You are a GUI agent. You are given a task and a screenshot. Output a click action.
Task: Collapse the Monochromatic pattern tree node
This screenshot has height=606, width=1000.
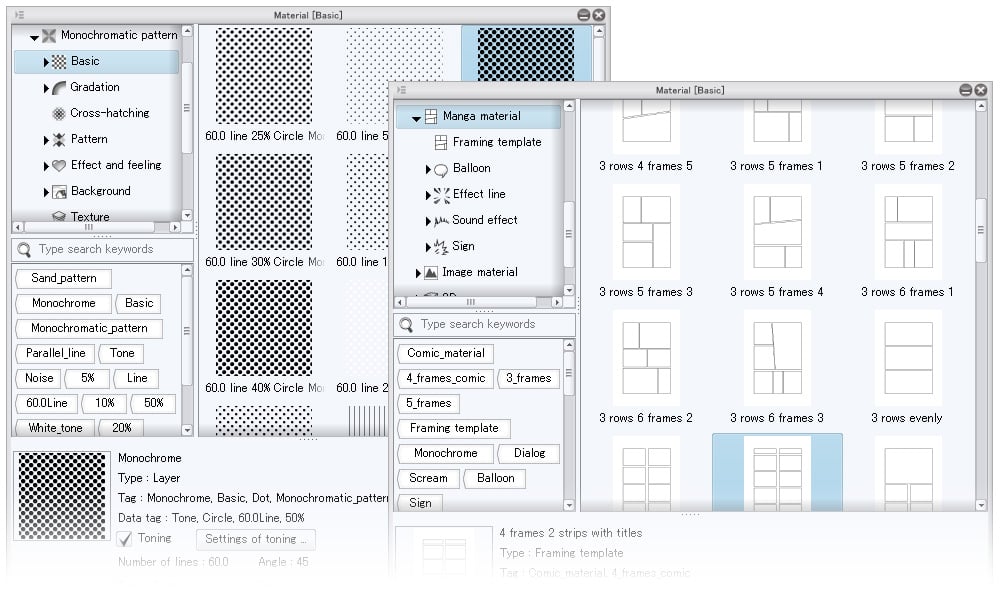34,37
